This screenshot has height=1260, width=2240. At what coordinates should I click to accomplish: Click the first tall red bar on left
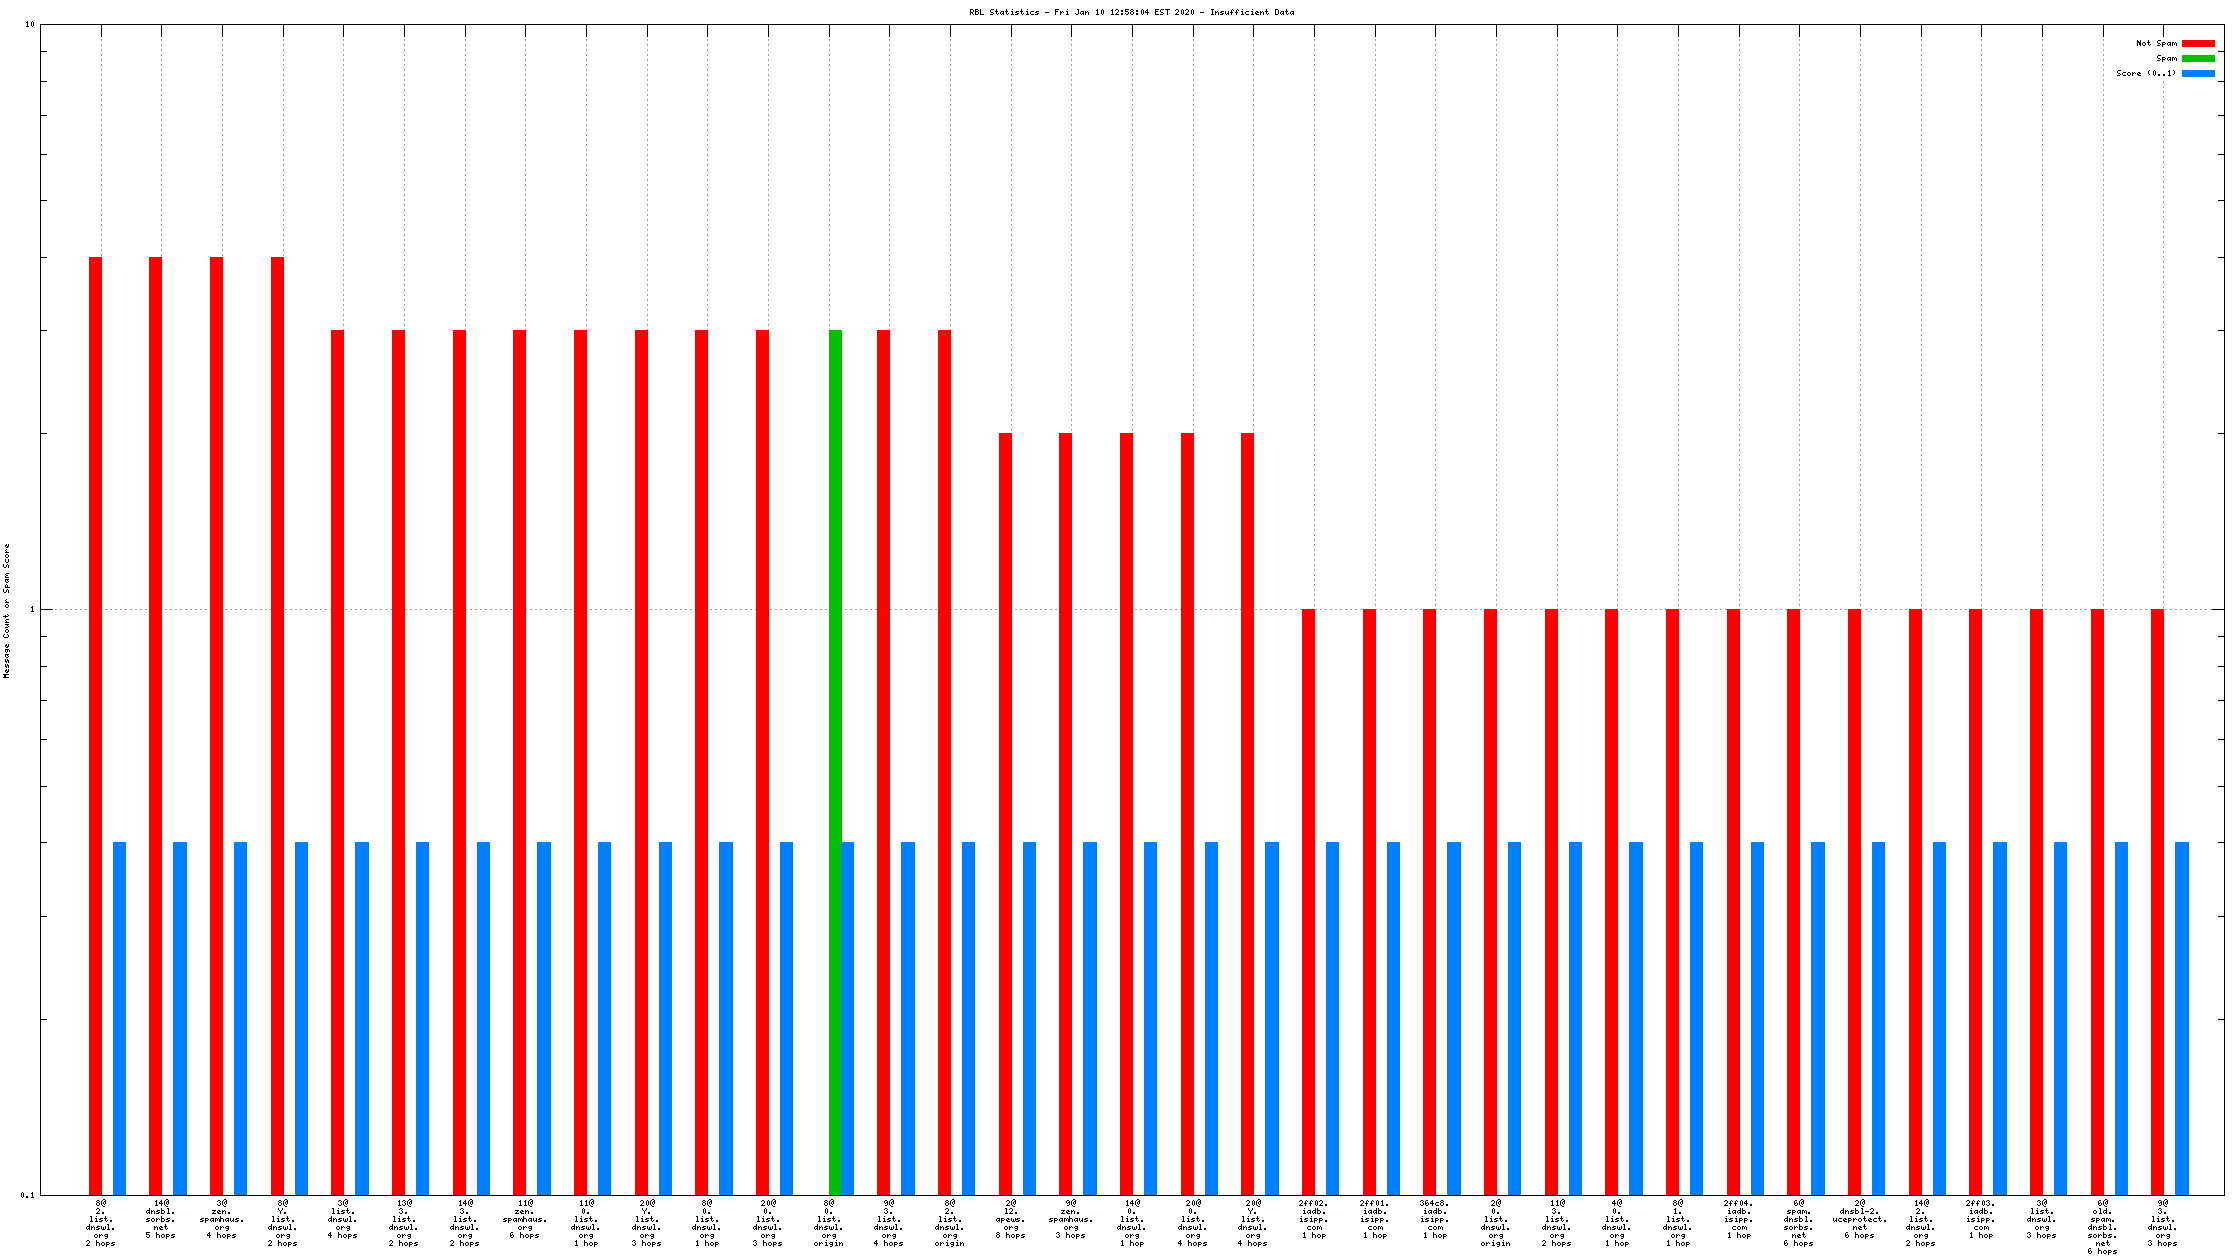(95, 725)
